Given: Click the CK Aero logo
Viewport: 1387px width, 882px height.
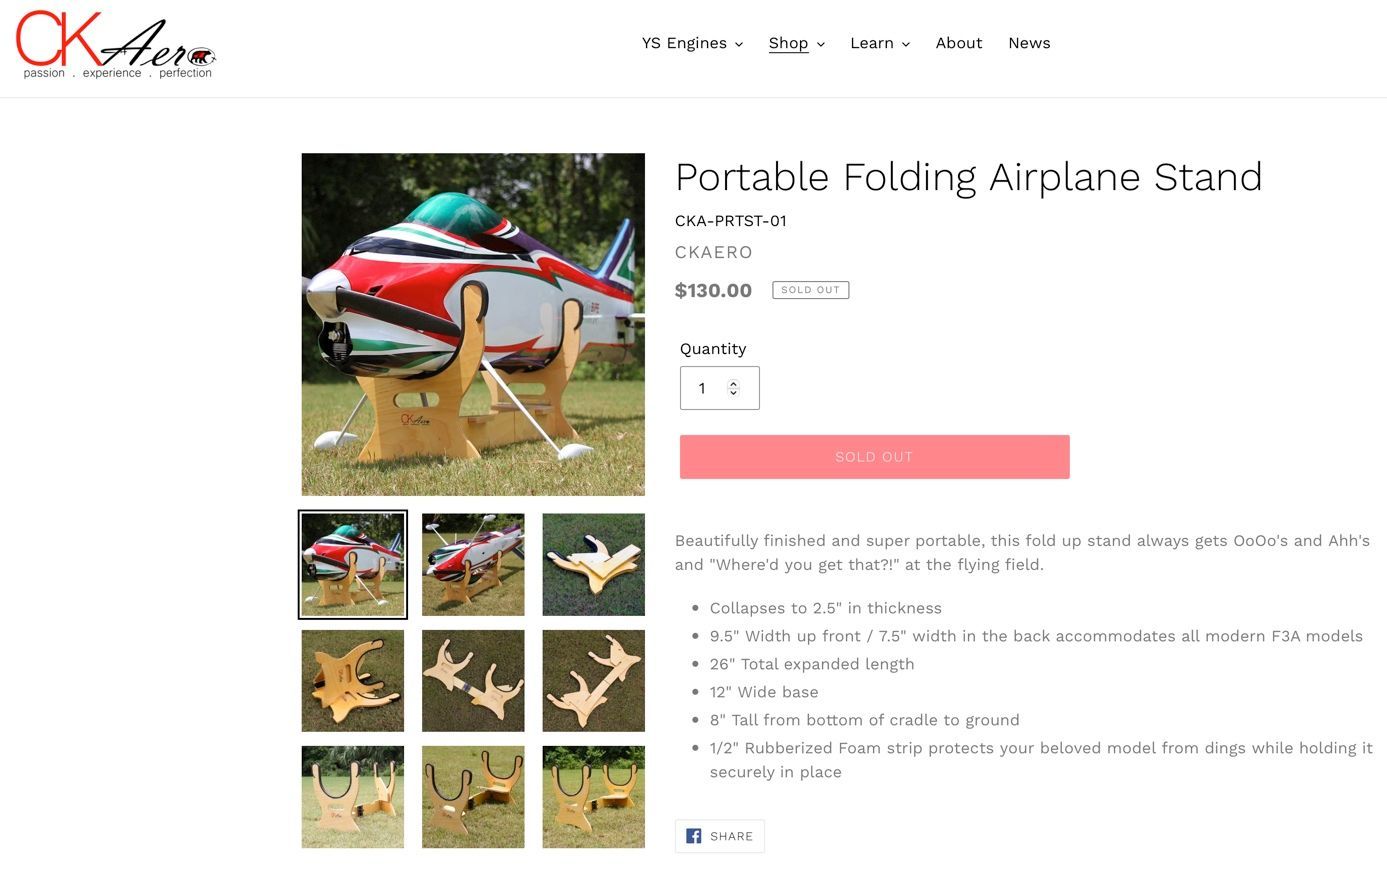Looking at the screenshot, I should [115, 45].
